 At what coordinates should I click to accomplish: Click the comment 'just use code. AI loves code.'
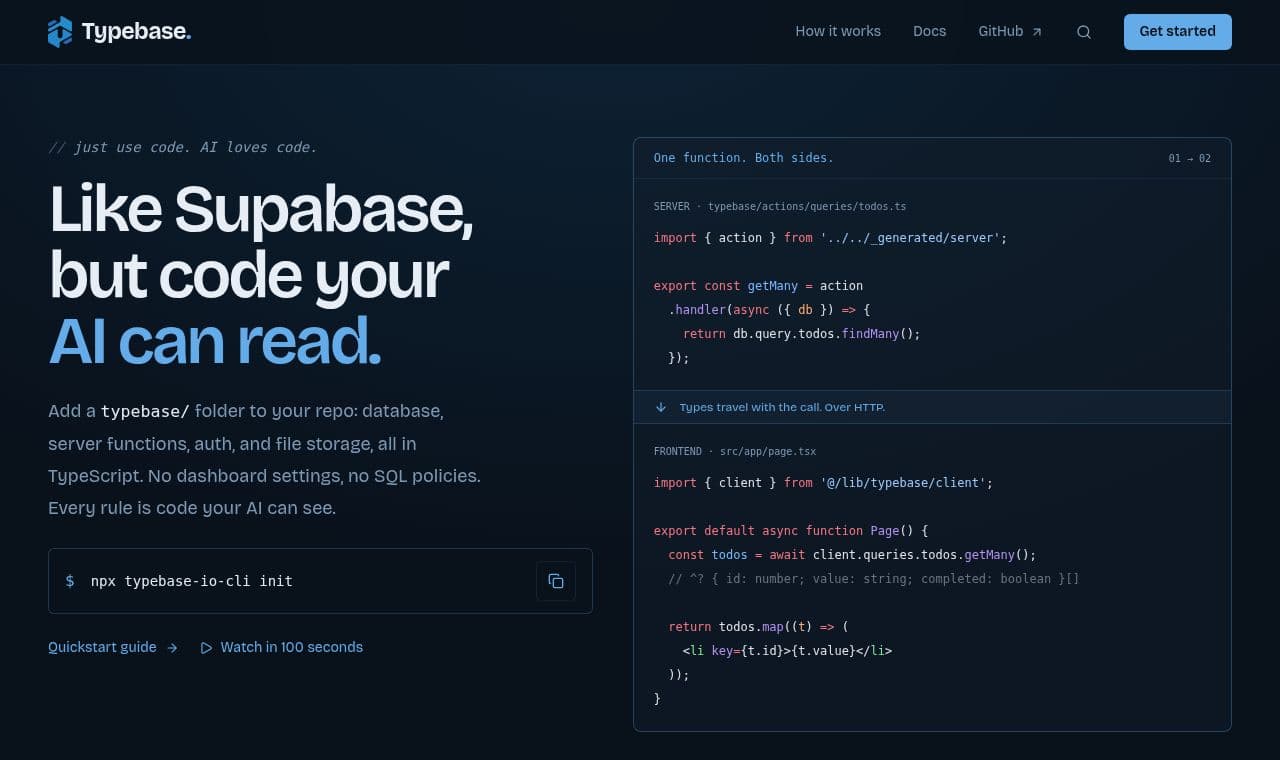point(183,147)
